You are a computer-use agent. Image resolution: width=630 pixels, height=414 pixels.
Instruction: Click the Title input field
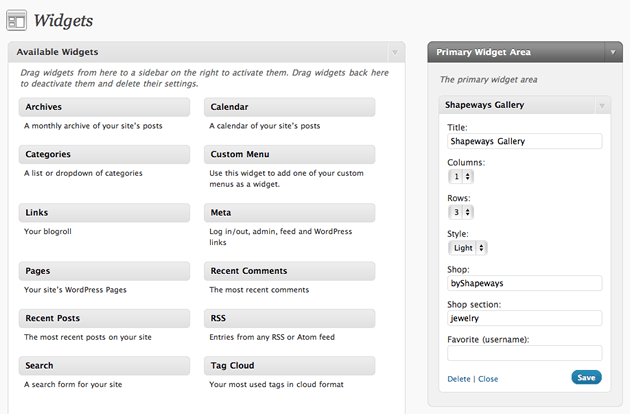click(x=525, y=141)
